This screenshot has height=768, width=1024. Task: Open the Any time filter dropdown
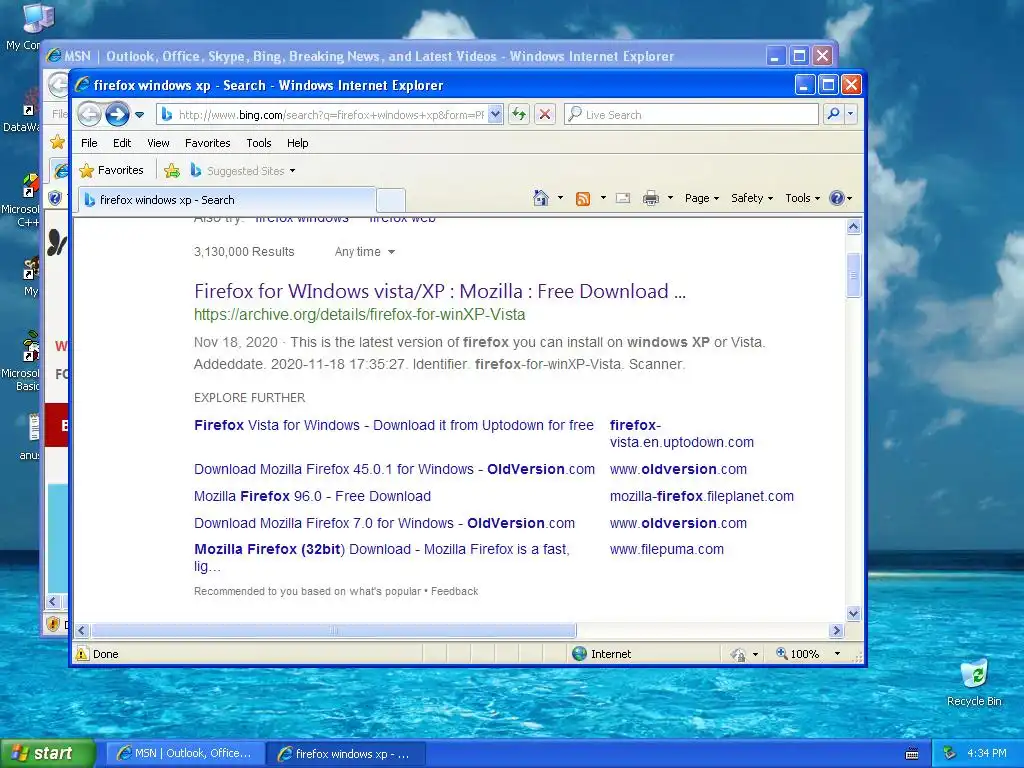[364, 252]
